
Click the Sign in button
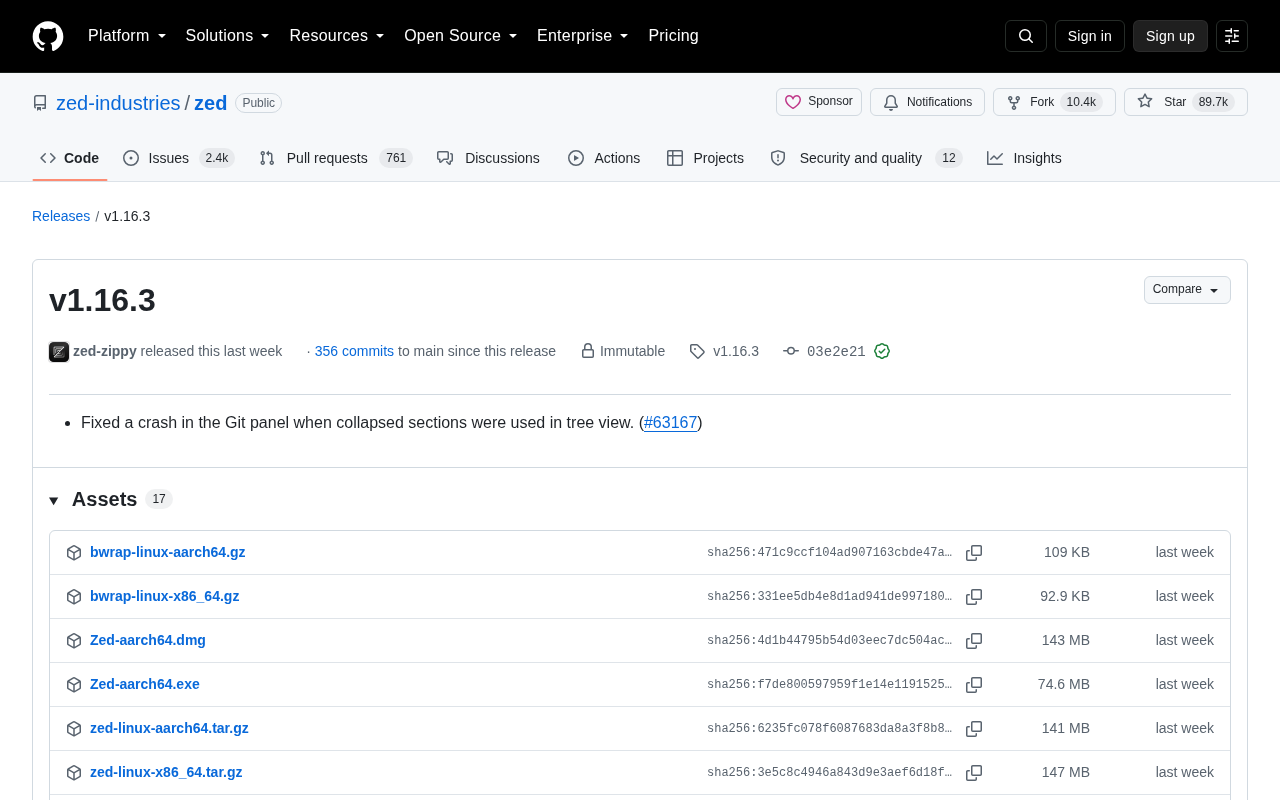point(1090,36)
